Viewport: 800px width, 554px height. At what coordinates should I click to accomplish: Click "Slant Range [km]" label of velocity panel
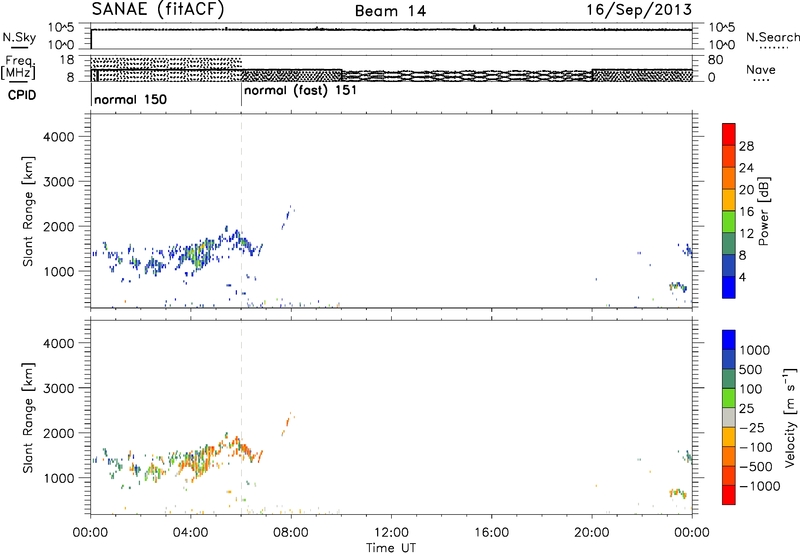pyautogui.click(x=28, y=418)
